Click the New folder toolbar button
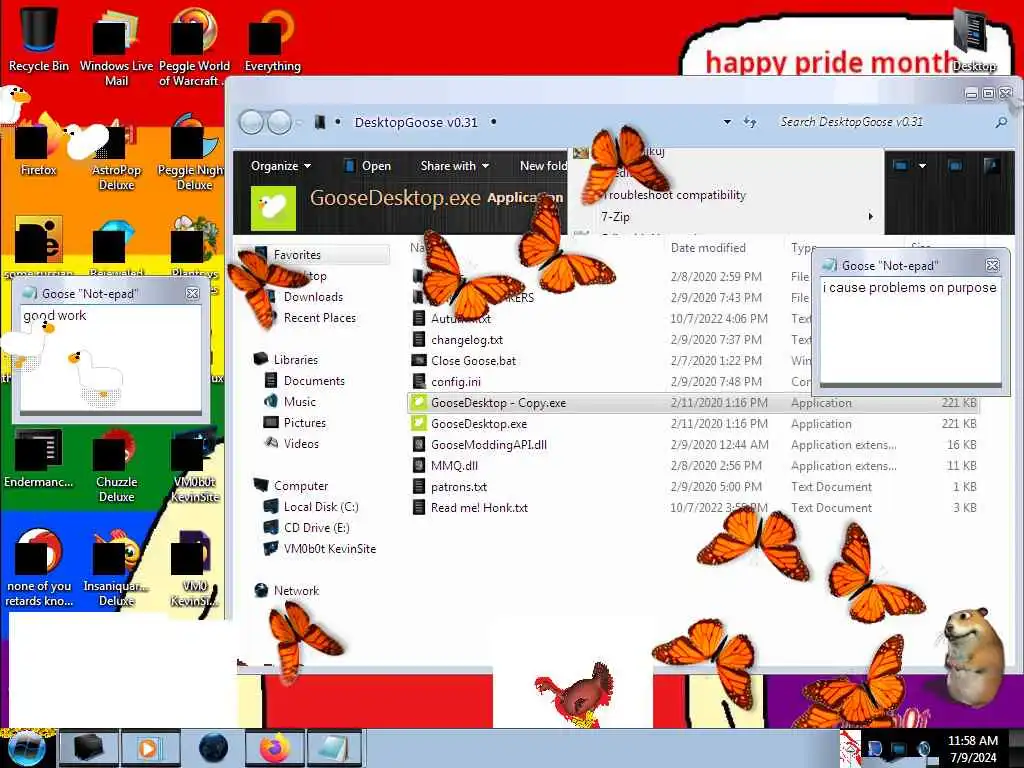The image size is (1024, 768). point(543,166)
